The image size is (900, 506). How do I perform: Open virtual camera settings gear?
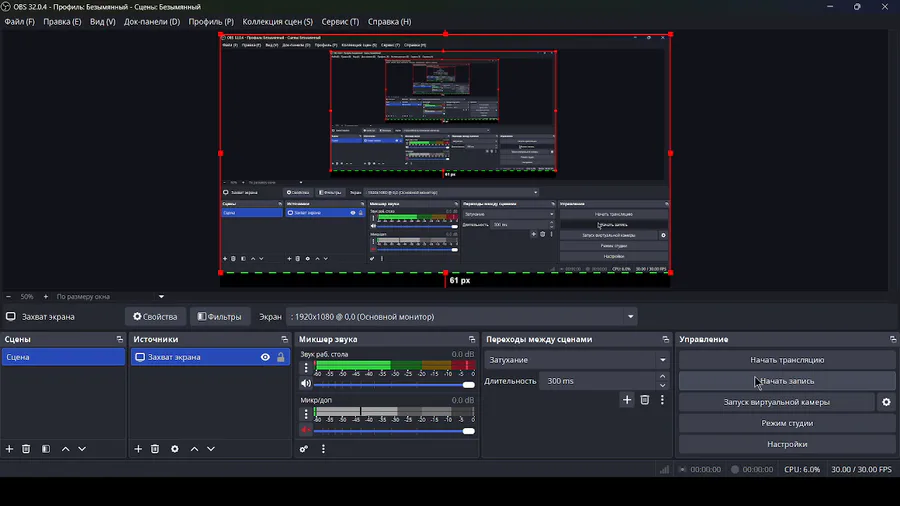886,402
